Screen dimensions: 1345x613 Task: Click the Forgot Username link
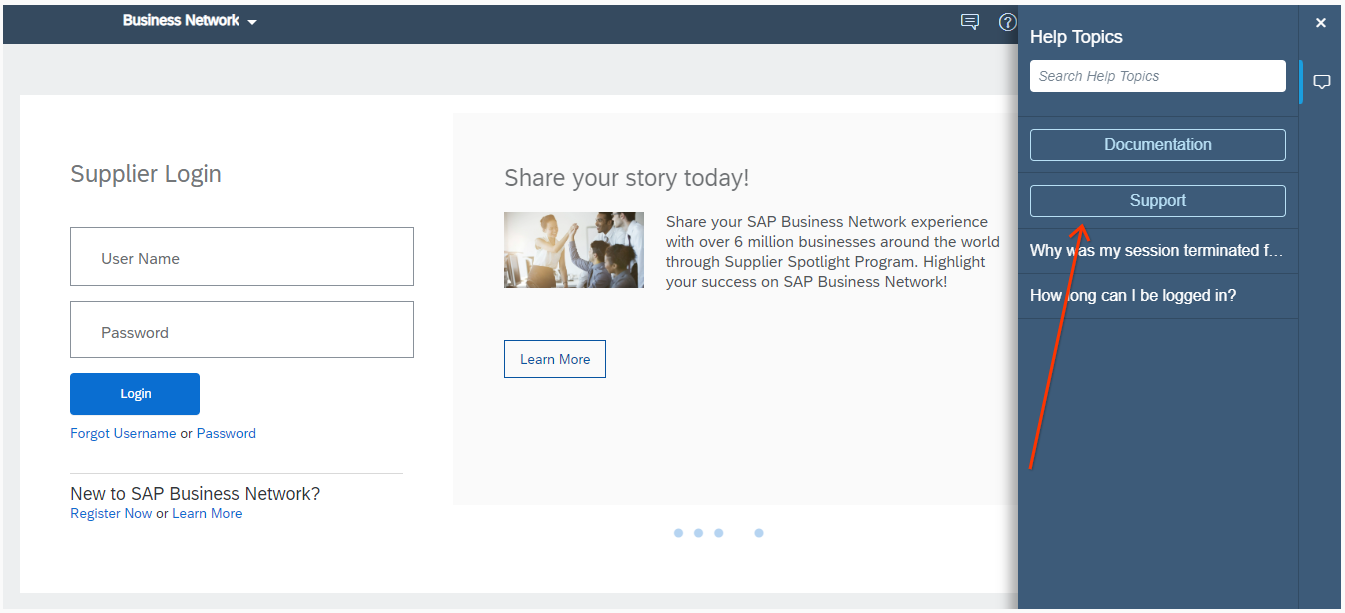coord(123,433)
